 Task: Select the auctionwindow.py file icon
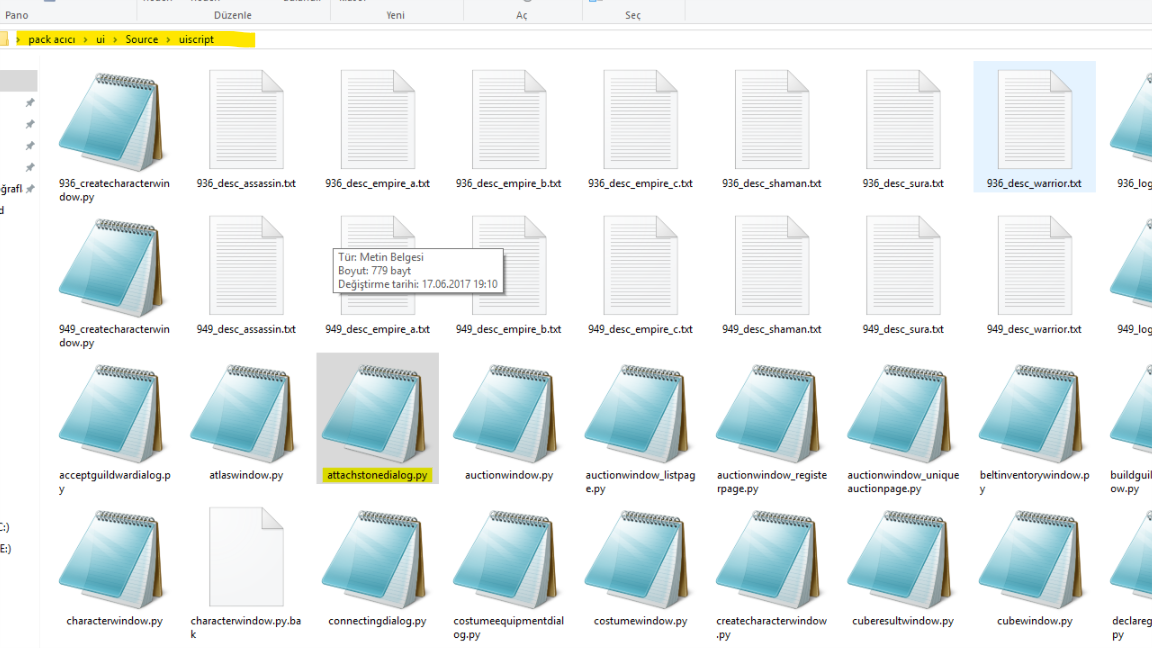pyautogui.click(x=505, y=414)
